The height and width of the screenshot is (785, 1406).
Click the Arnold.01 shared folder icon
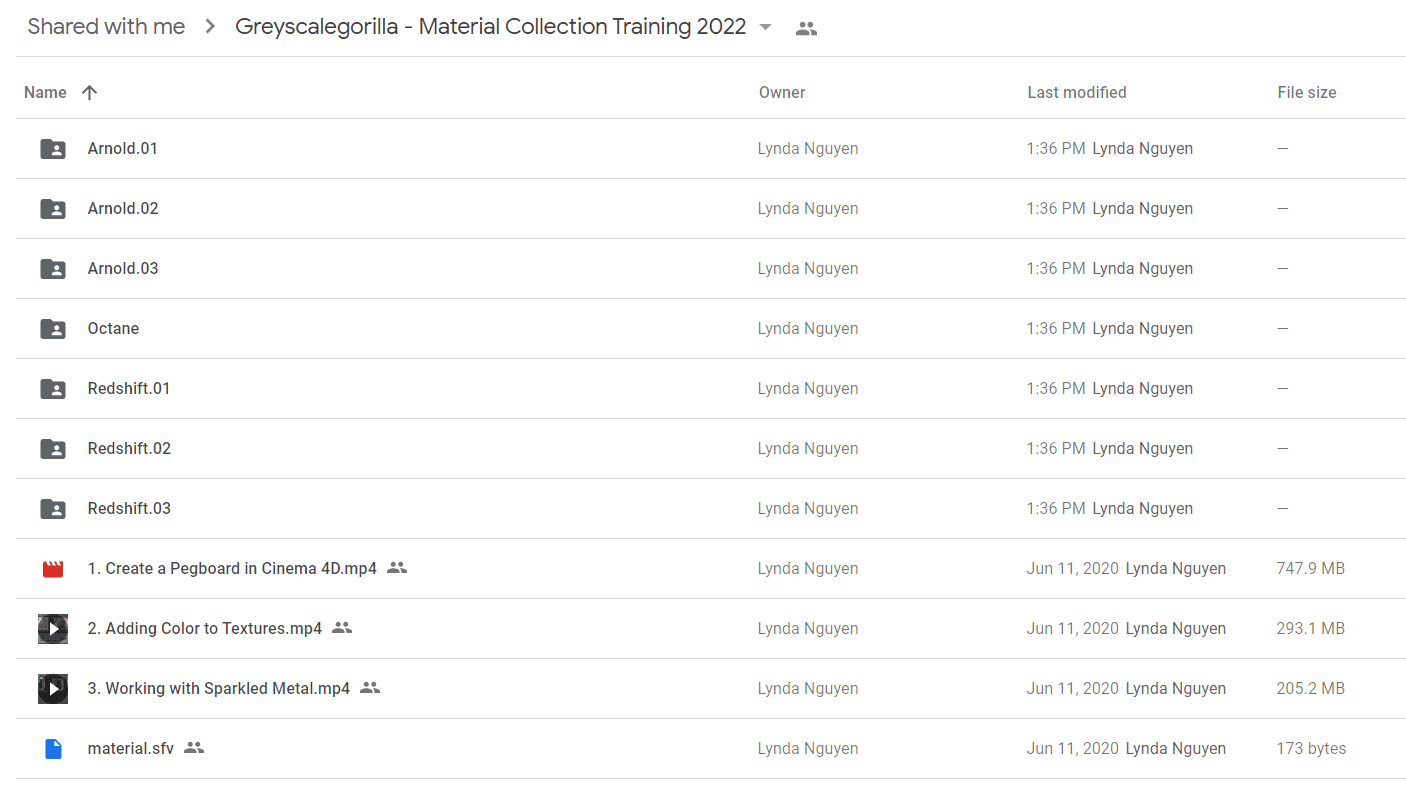(53, 149)
